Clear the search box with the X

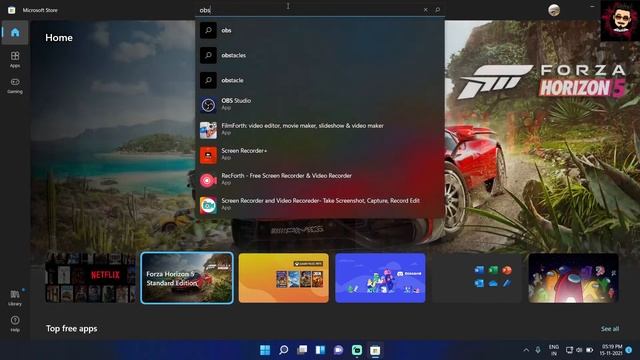click(x=426, y=10)
